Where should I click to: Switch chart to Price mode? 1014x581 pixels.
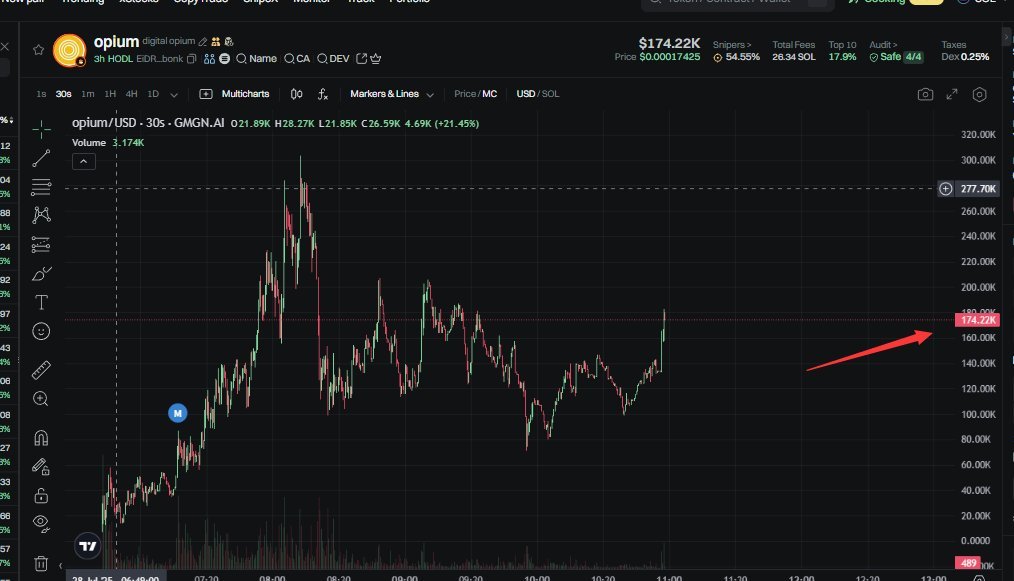pyautogui.click(x=464, y=94)
